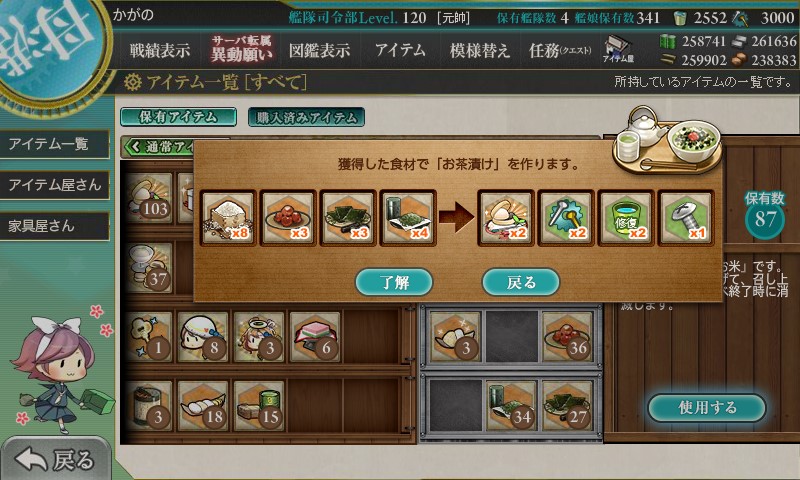Viewport: 800px width, 480px height.
Task: Switch to the 保有アイテム tab
Action: [178, 117]
